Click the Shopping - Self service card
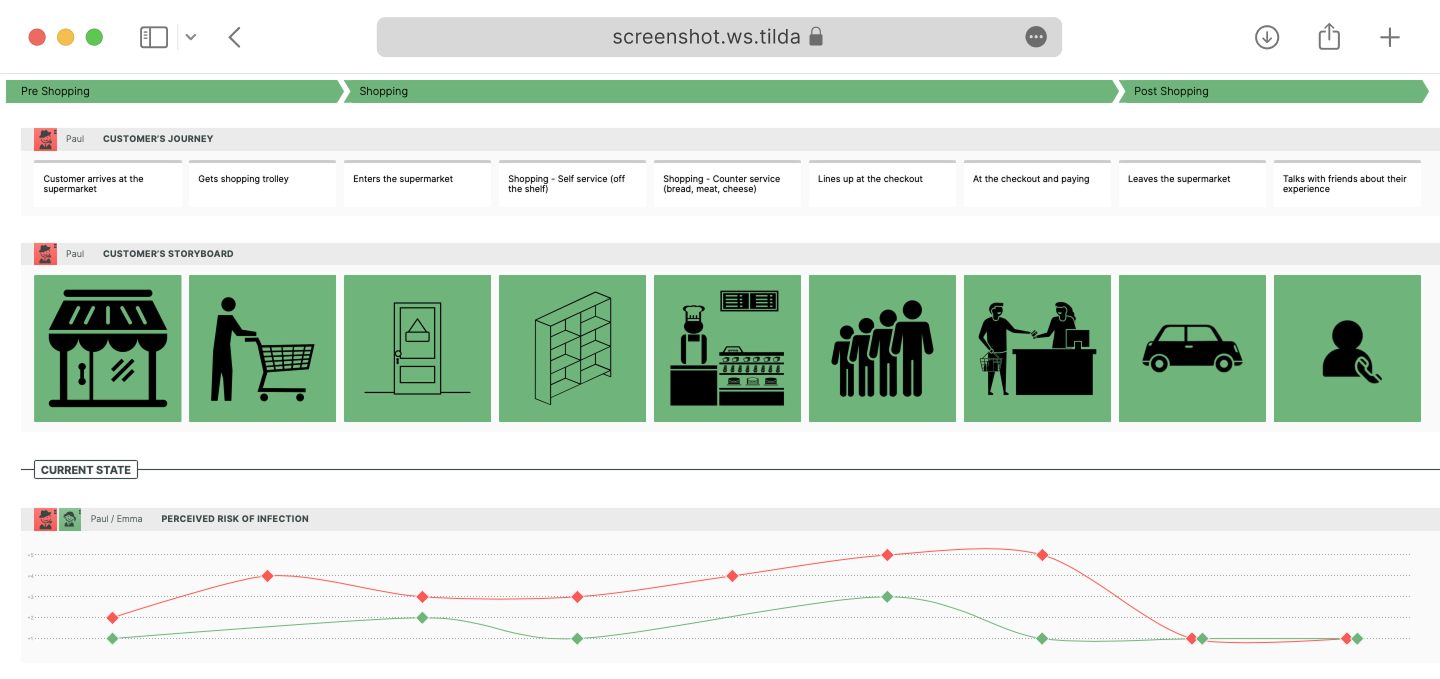The image size is (1440, 679). tap(573, 184)
